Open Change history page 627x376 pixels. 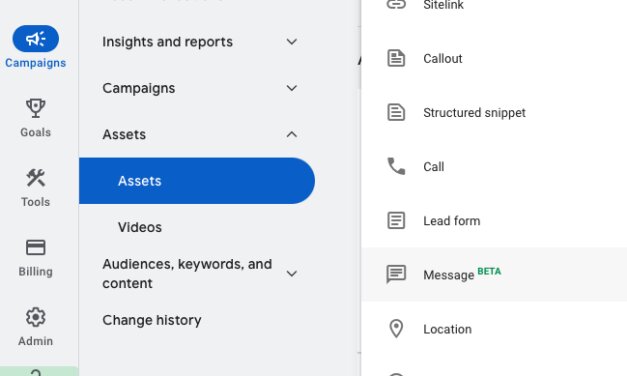point(152,320)
